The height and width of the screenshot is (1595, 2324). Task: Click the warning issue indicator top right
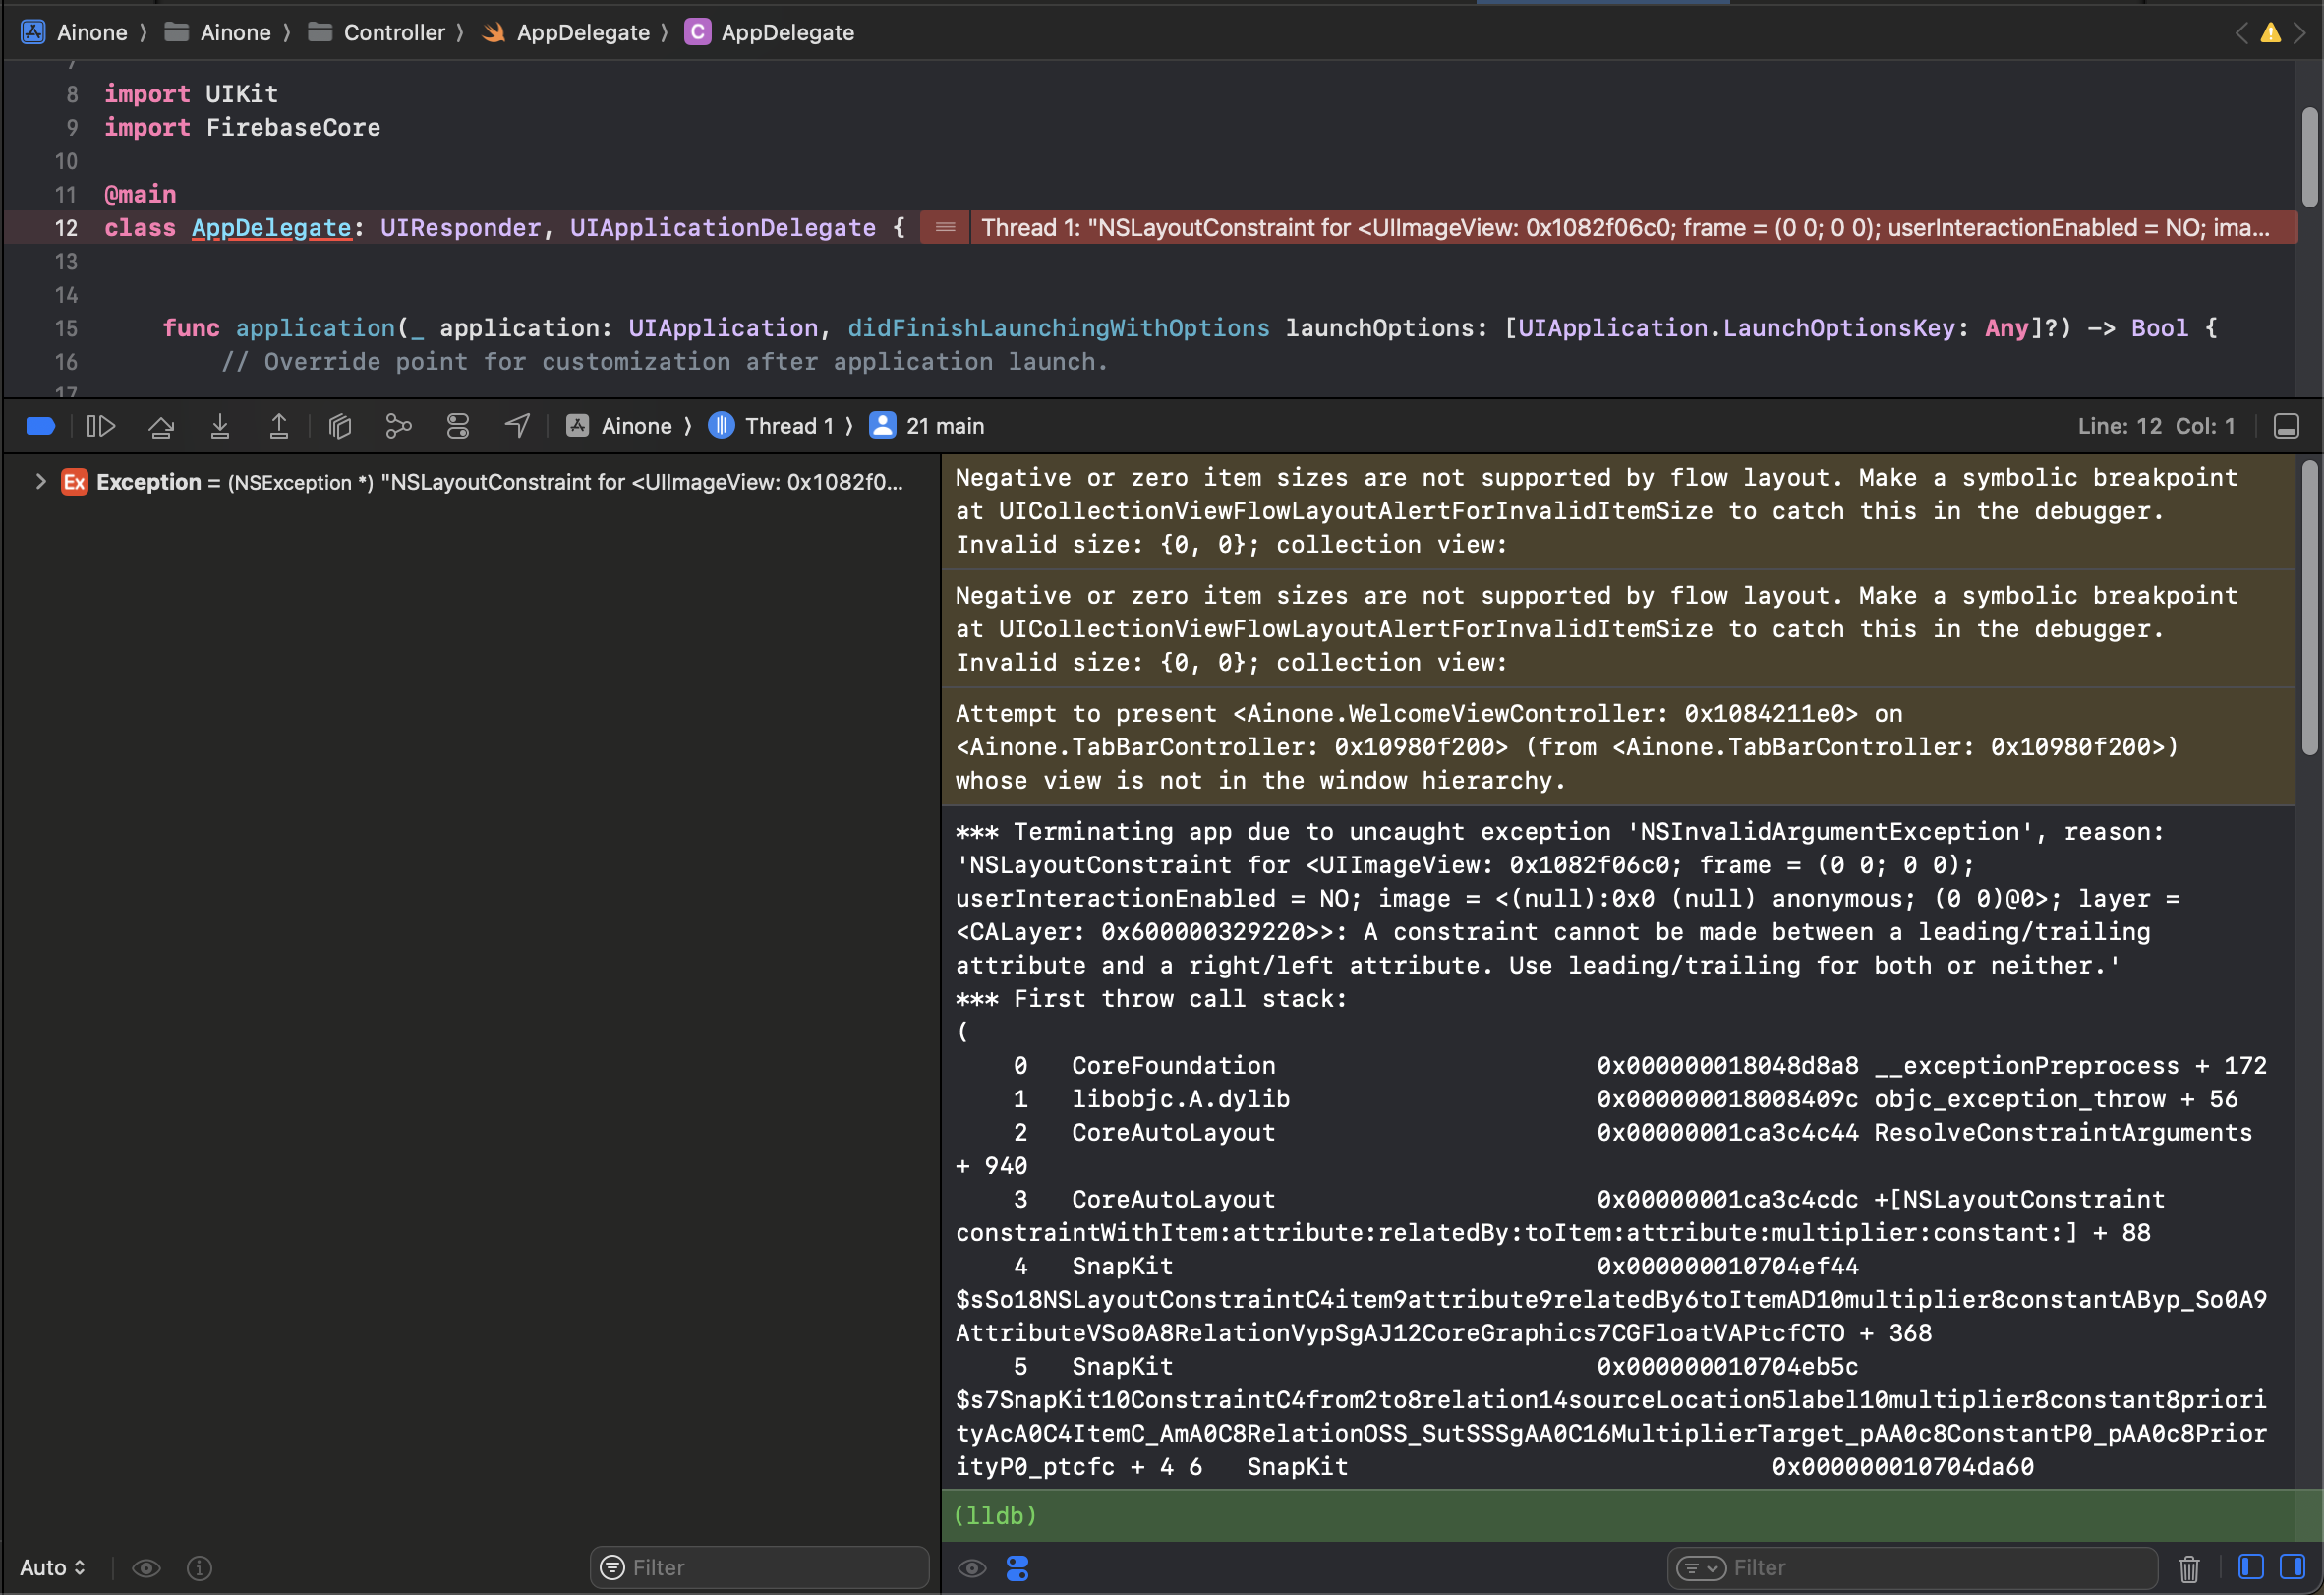(x=2270, y=33)
